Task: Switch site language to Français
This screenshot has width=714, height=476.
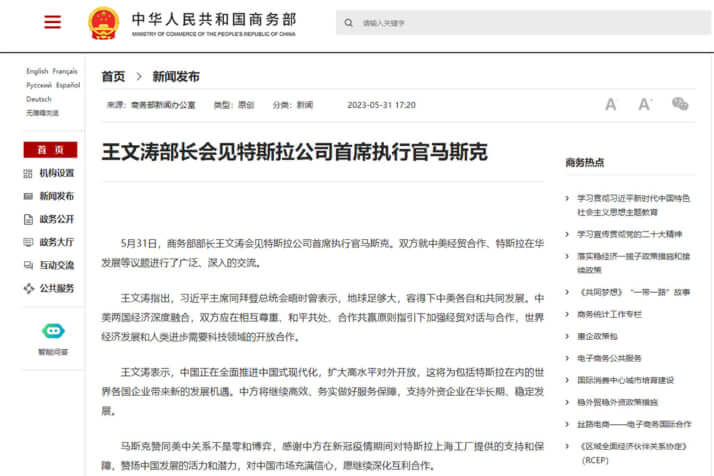Action: pyautogui.click(x=65, y=72)
